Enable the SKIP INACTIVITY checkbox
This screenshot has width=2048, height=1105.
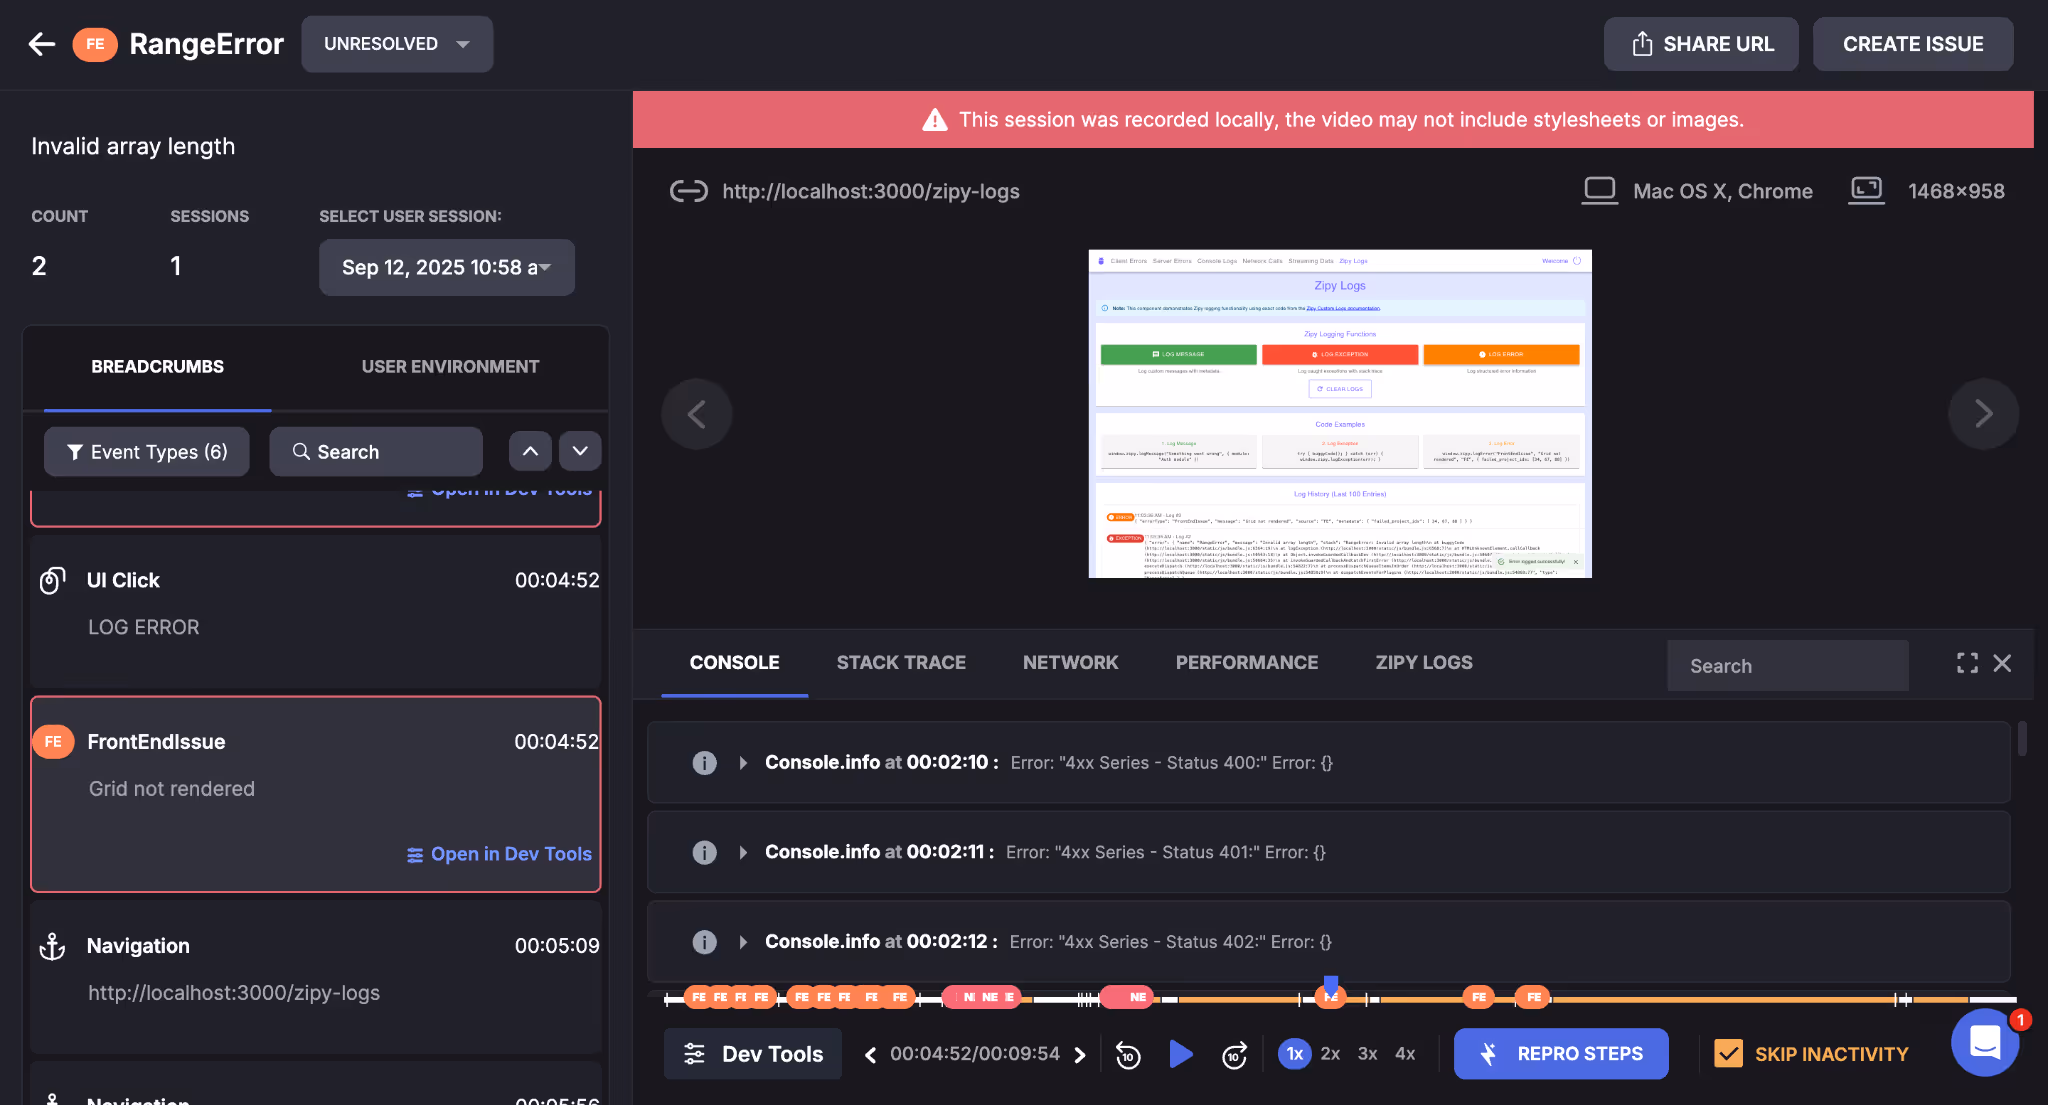1727,1053
